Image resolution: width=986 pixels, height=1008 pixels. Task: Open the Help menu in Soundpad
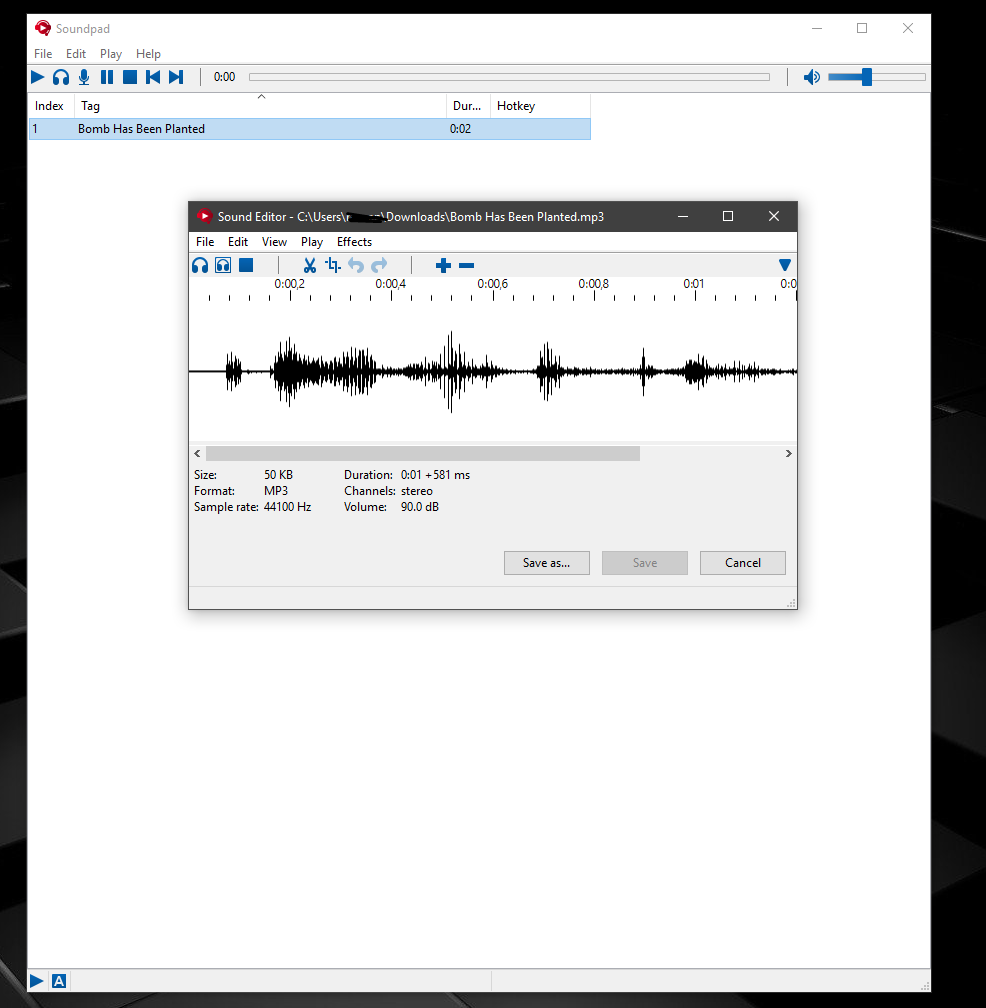point(148,54)
